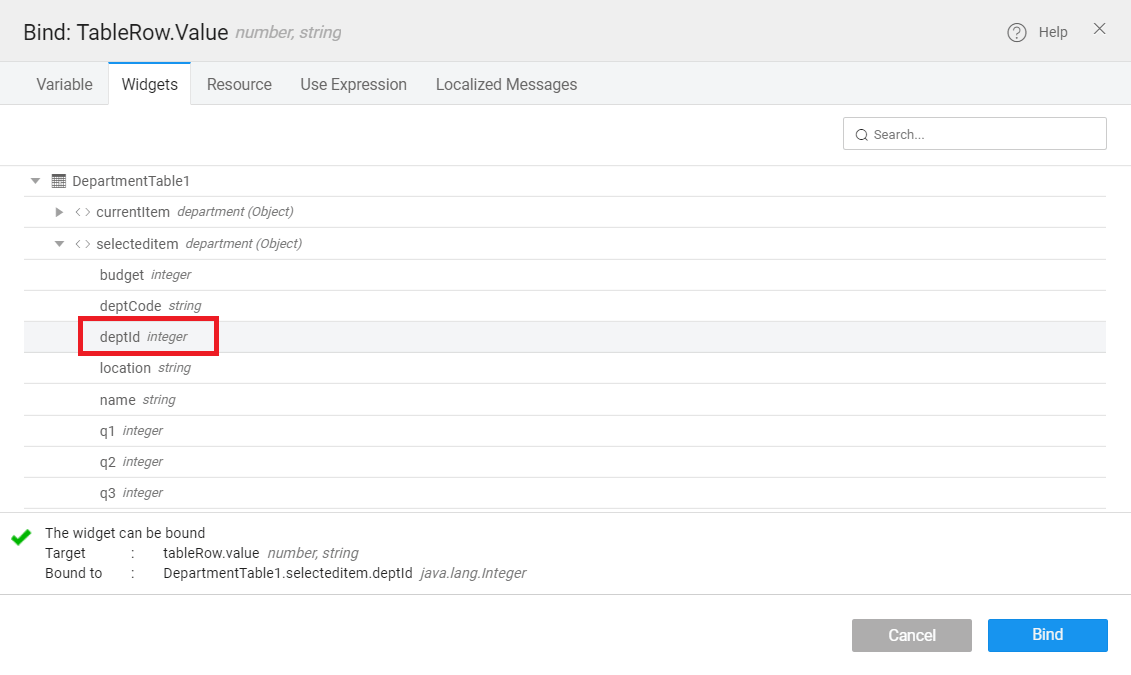Click the DepartmentTable1 table icon
Image resolution: width=1131 pixels, height=675 pixels.
(x=59, y=181)
